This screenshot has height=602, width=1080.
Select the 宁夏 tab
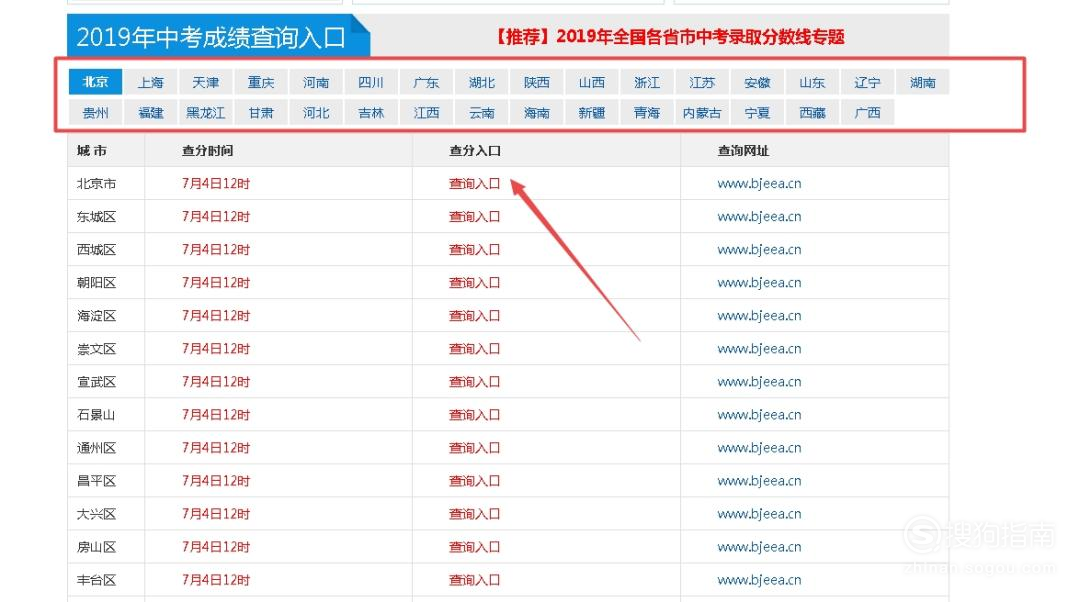click(756, 112)
